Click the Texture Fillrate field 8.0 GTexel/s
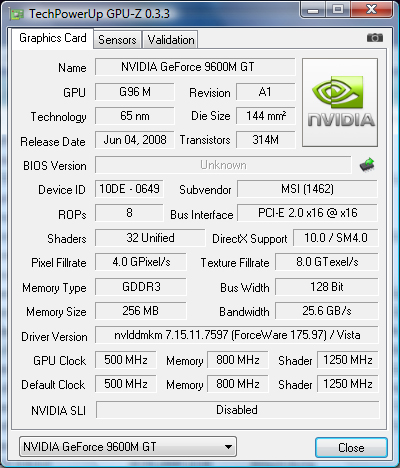 tap(327, 262)
